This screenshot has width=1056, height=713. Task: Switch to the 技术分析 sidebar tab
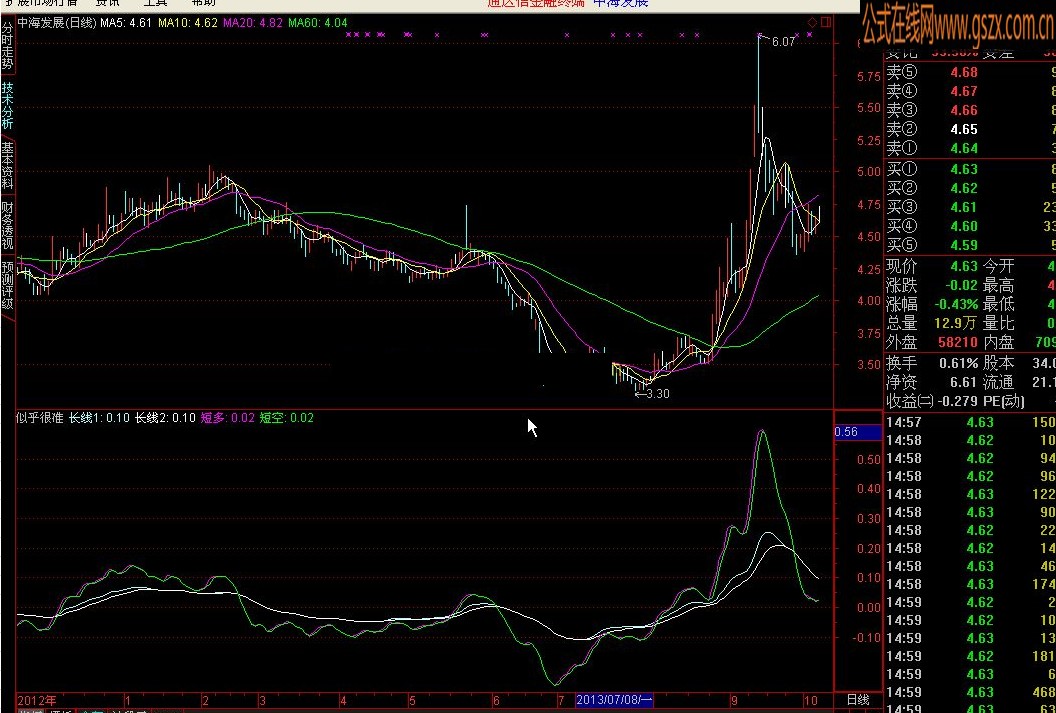(7, 106)
